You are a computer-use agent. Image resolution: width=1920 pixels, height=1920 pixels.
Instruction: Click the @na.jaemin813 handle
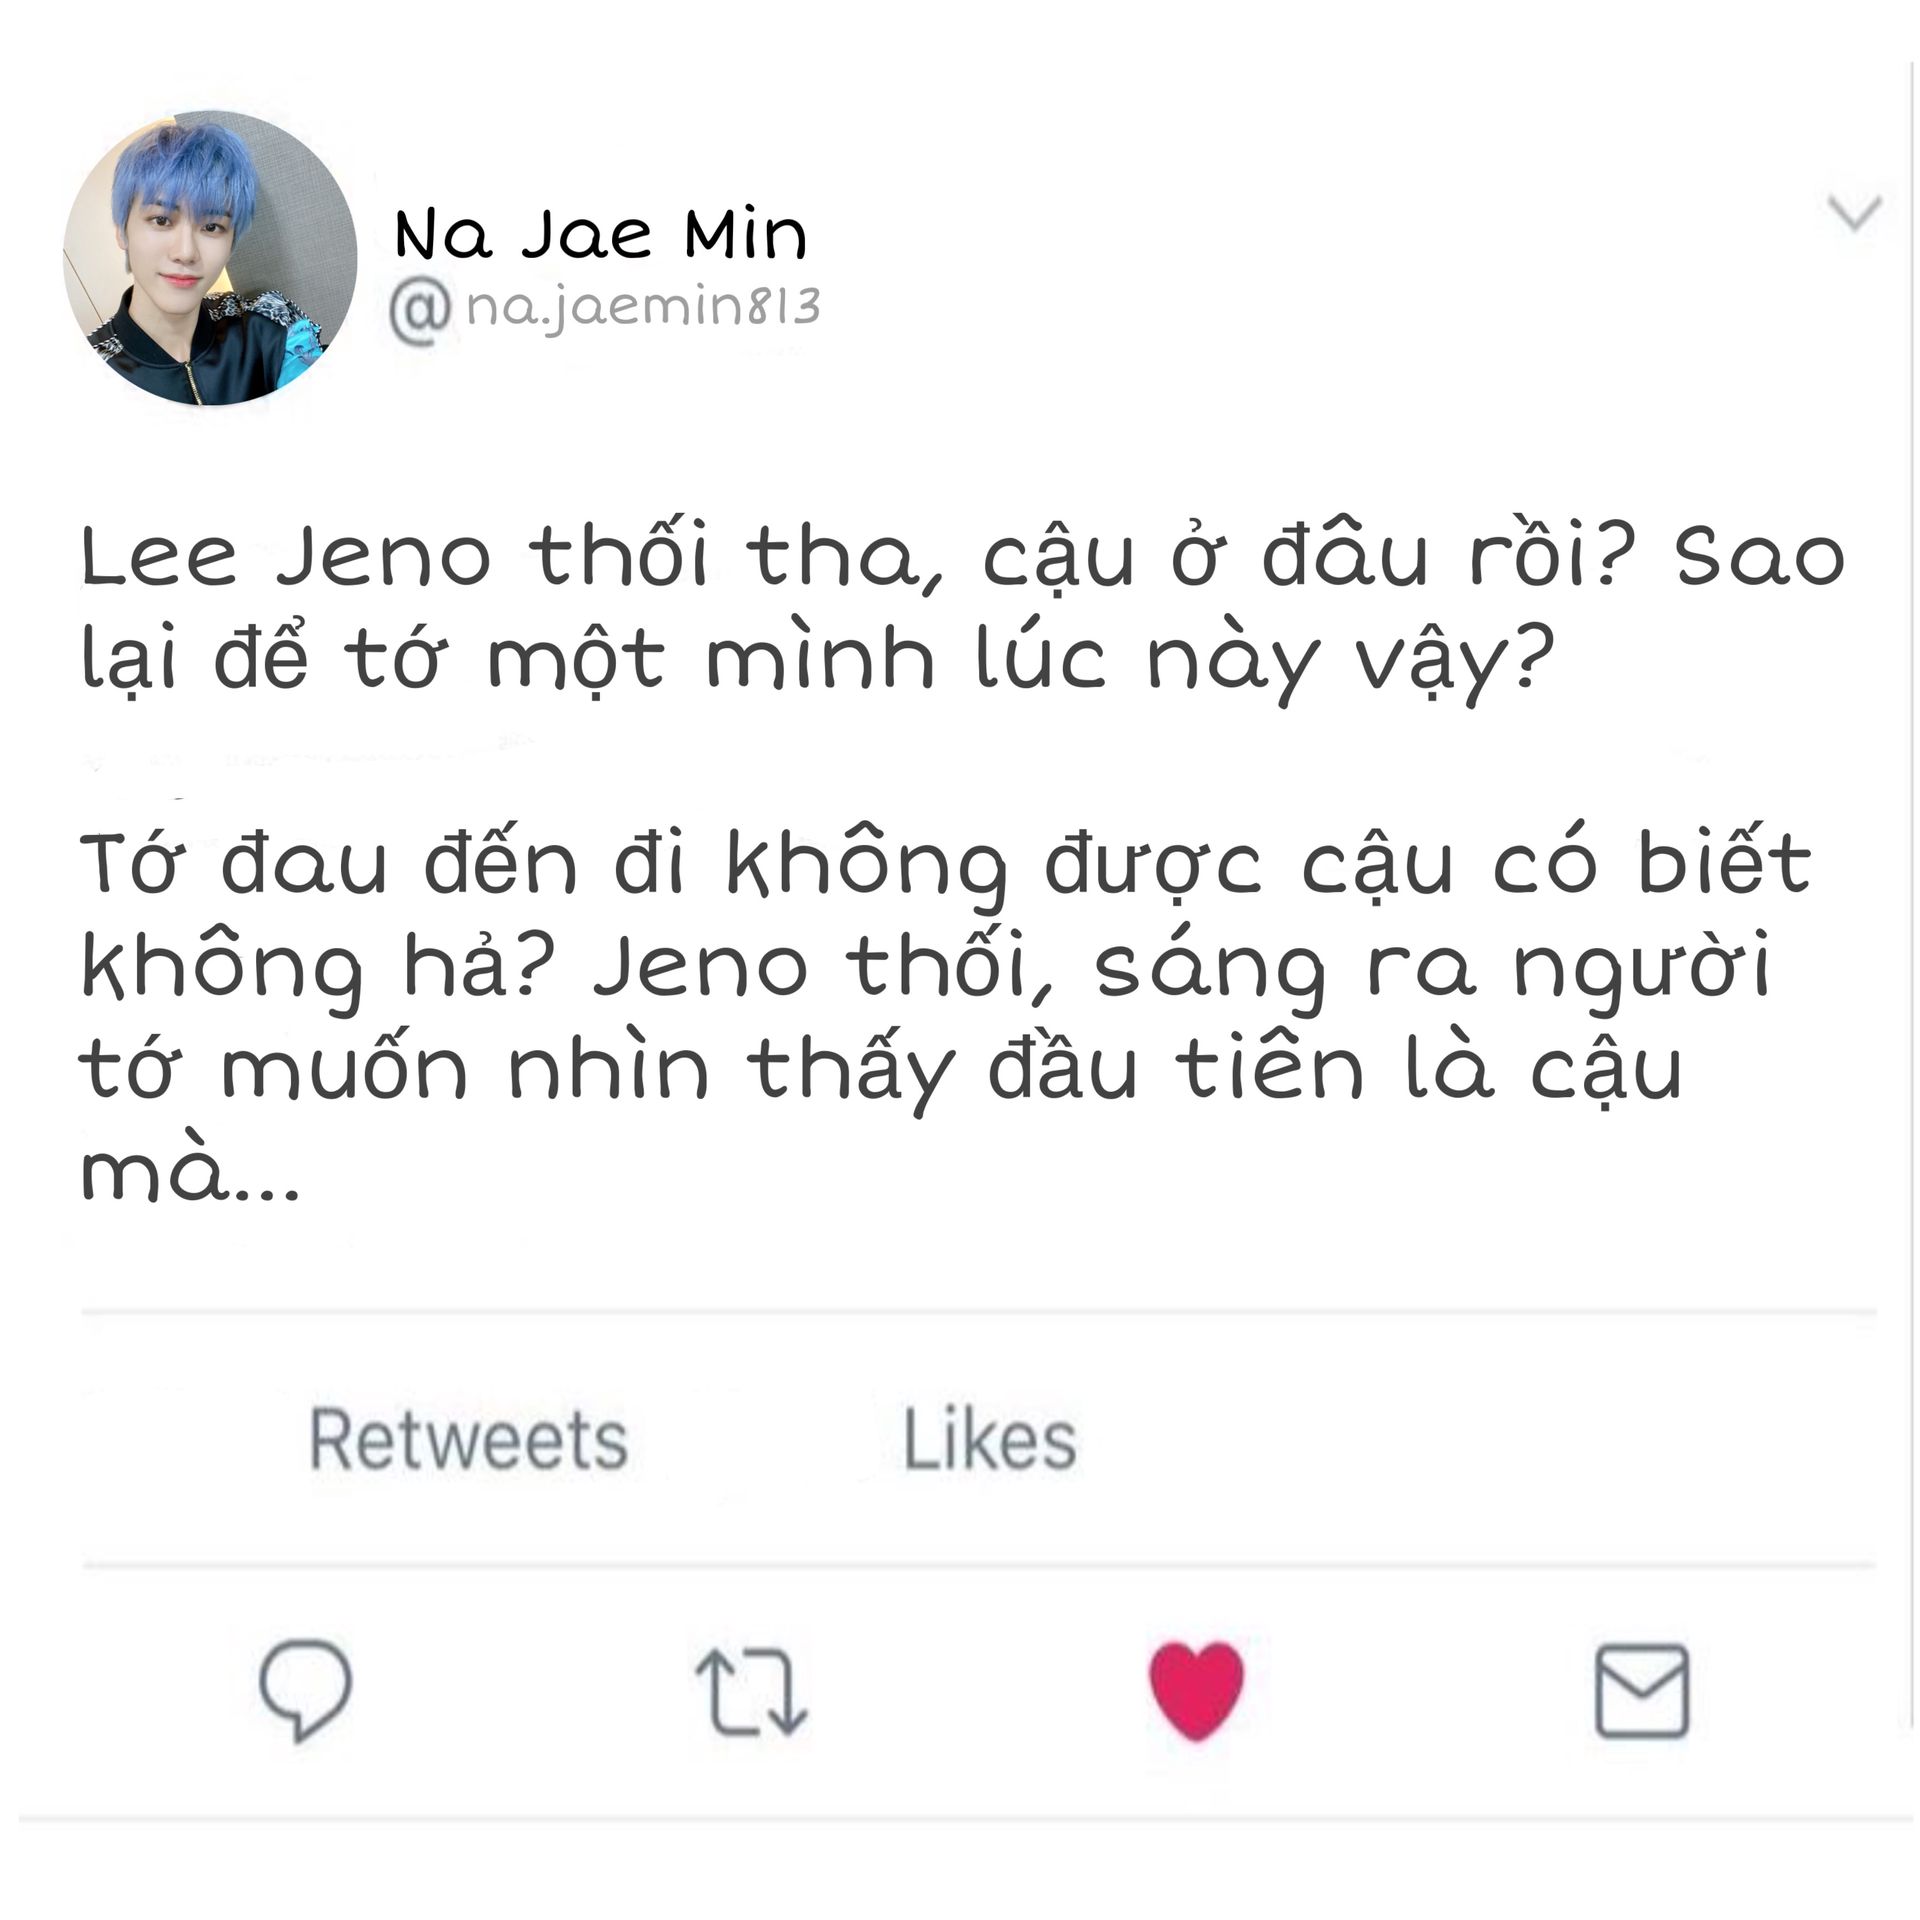coord(605,311)
